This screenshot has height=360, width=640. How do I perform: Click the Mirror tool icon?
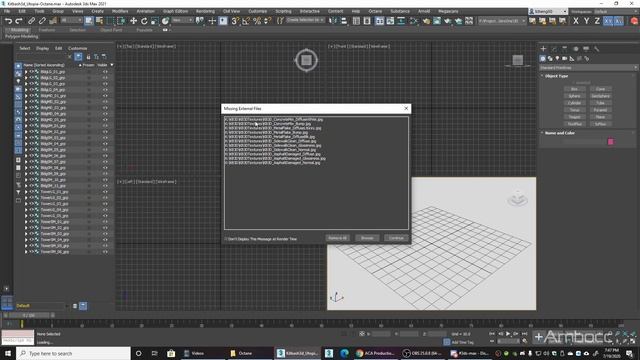coord(333,21)
